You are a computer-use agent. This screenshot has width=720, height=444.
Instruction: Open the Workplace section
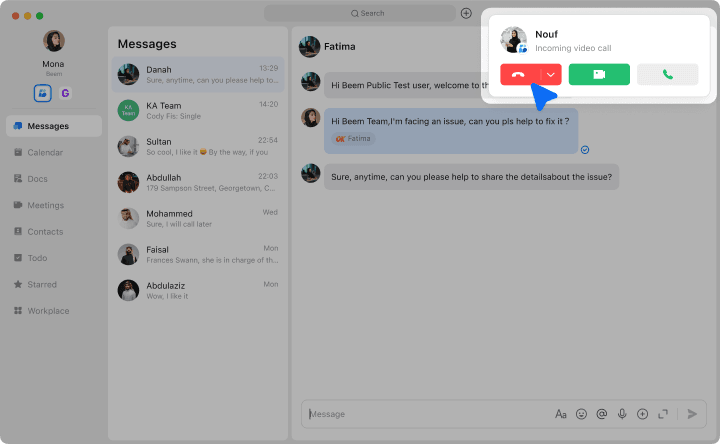point(48,311)
